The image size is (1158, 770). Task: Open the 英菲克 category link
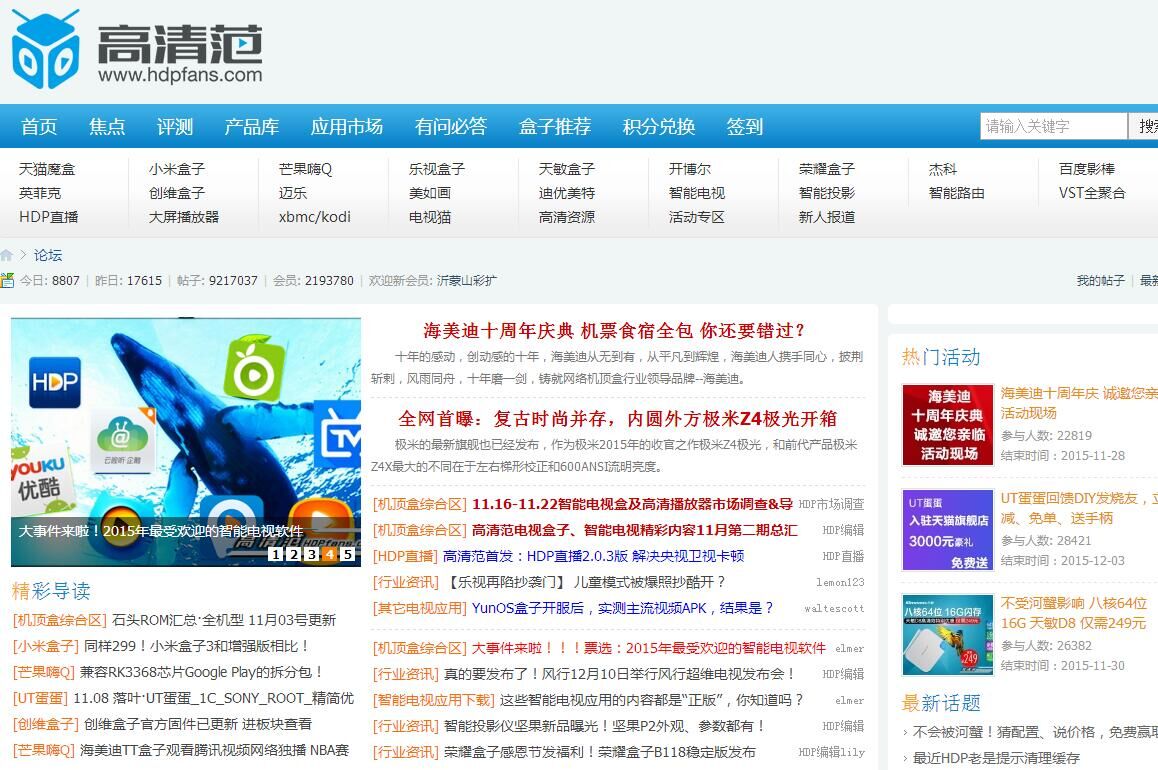41,193
